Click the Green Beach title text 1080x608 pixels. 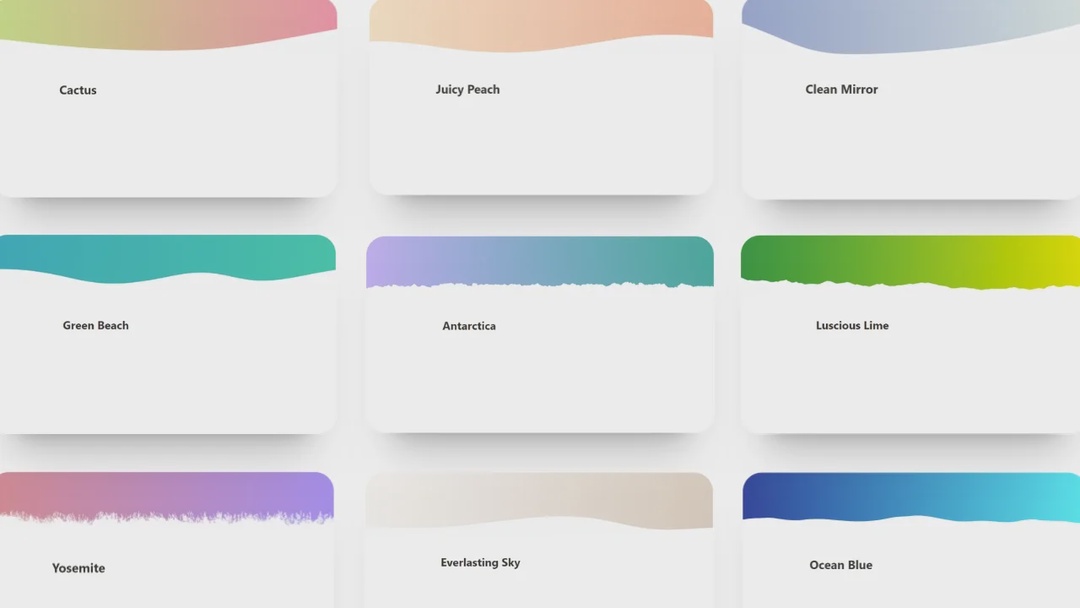pyautogui.click(x=95, y=325)
